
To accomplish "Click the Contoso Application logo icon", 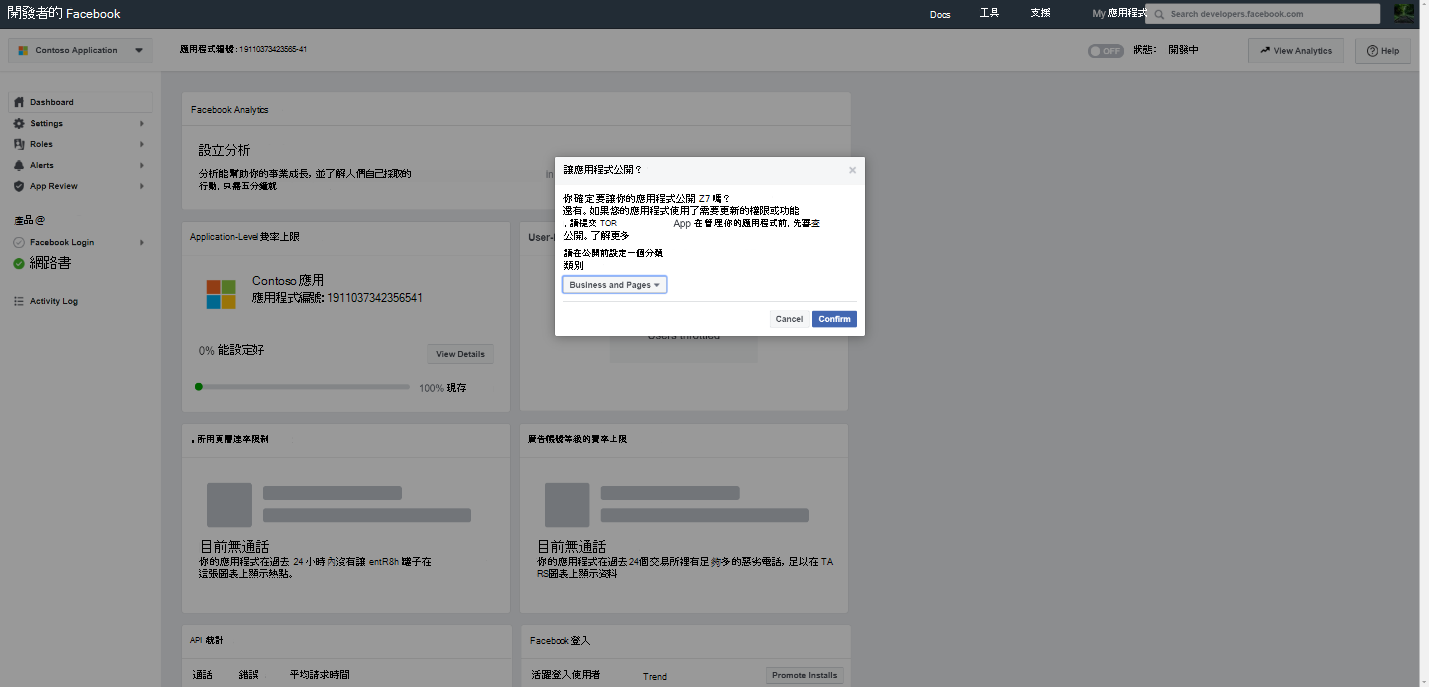I will 23,50.
